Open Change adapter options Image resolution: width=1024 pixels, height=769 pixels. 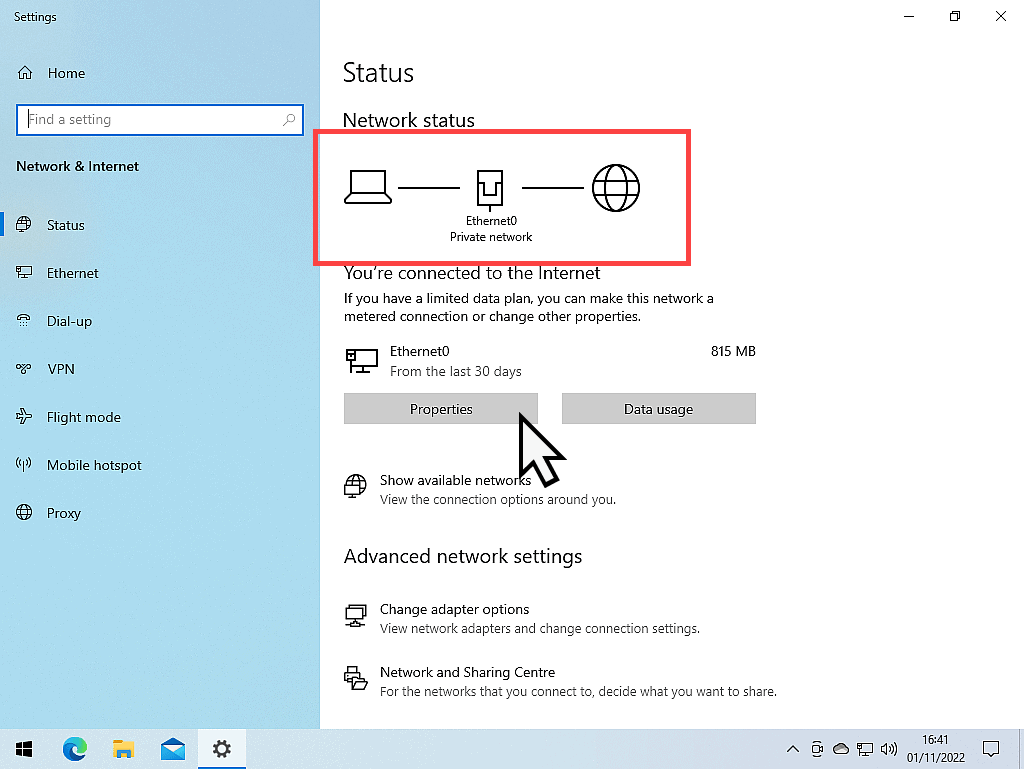point(454,609)
